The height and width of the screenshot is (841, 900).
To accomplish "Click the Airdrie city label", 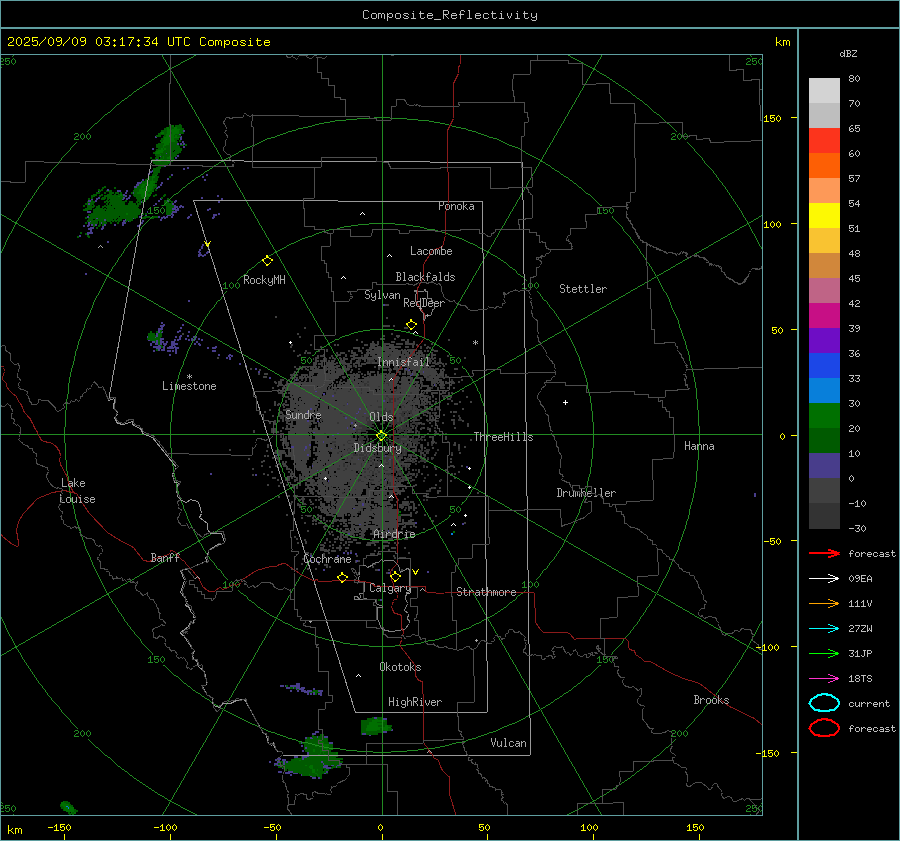I will [x=394, y=534].
